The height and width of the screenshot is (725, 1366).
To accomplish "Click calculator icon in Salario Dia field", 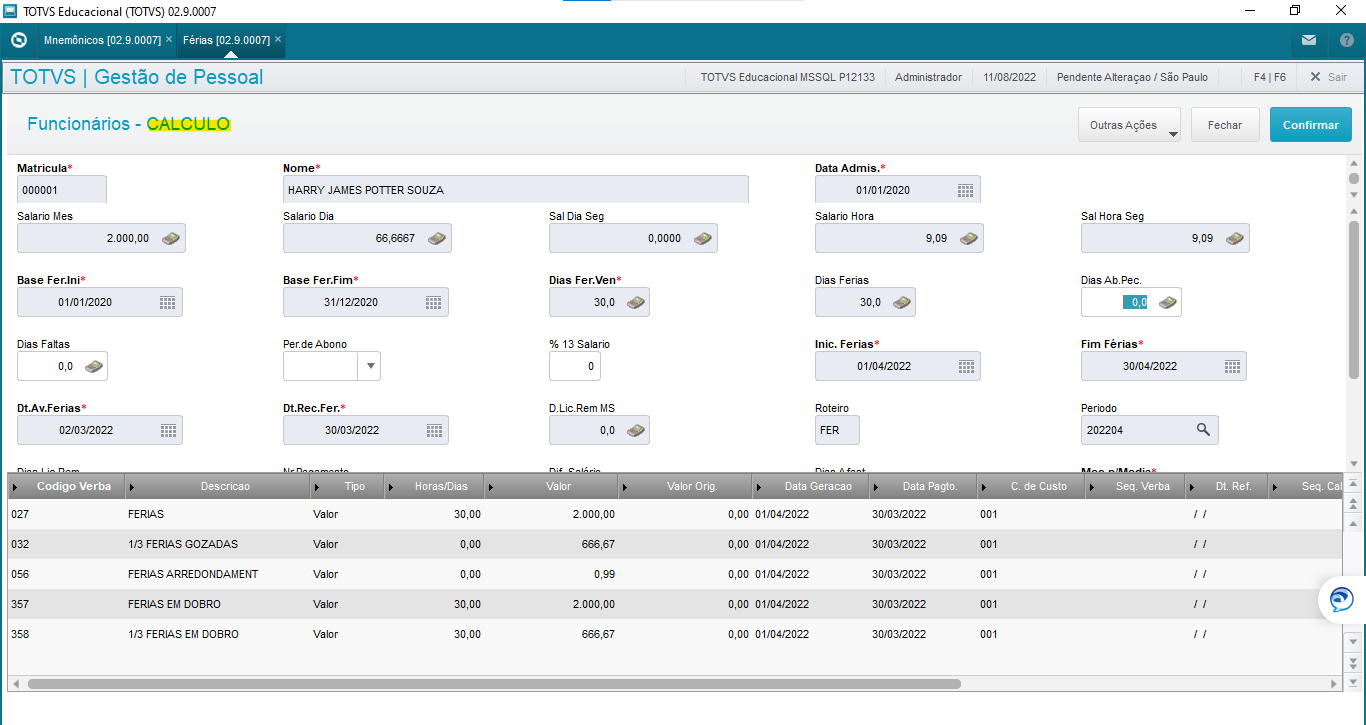I will point(436,238).
